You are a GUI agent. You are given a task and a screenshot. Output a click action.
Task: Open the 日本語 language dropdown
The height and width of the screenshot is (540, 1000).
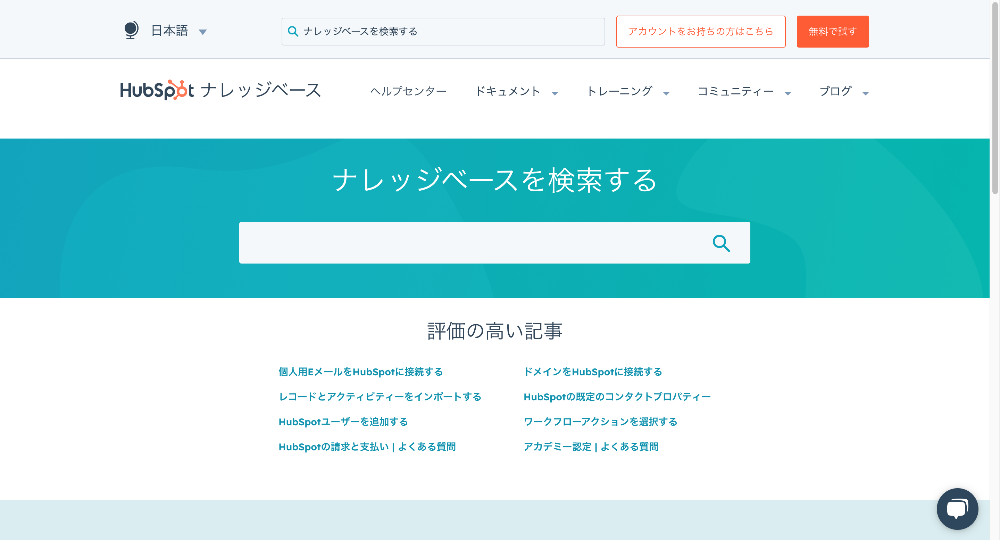pyautogui.click(x=179, y=31)
